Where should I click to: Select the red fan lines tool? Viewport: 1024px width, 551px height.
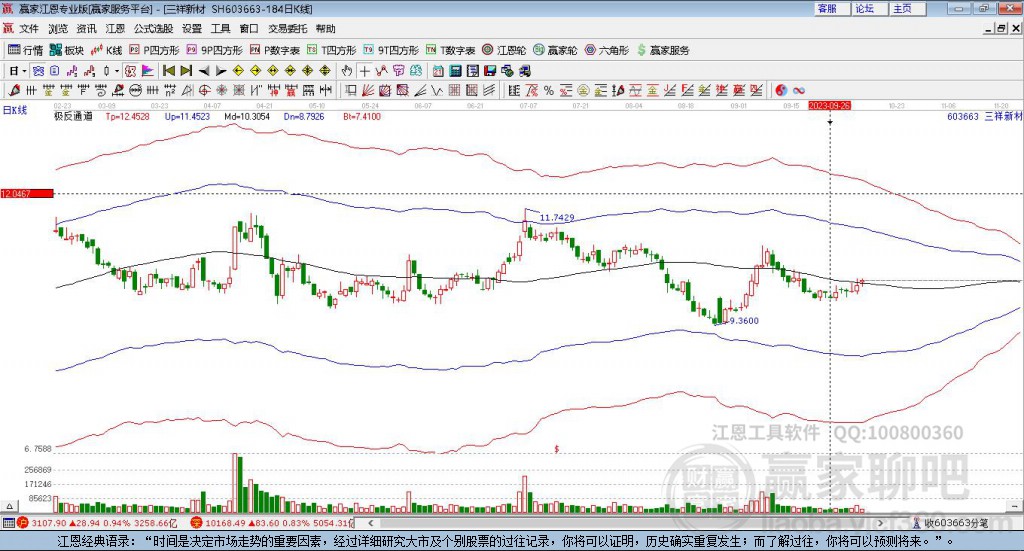click(370, 90)
